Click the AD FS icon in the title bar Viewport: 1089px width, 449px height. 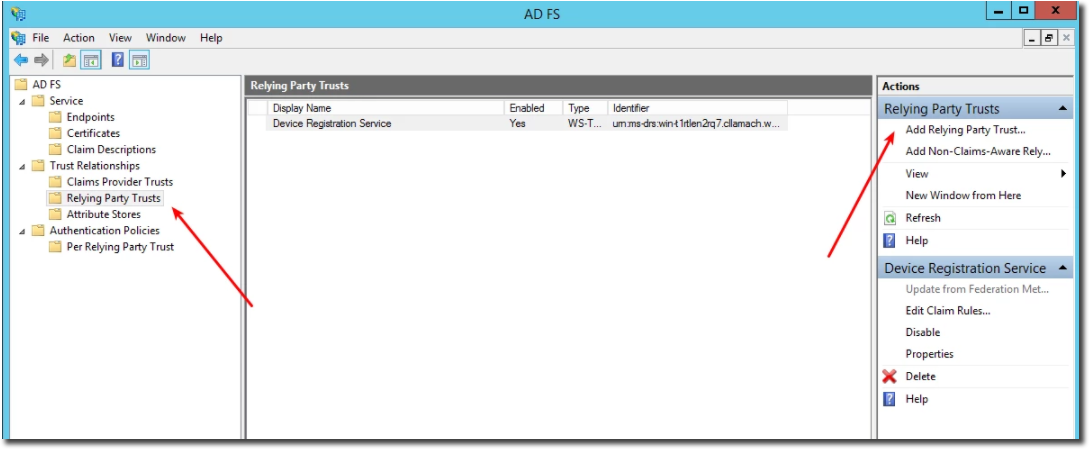19,12
